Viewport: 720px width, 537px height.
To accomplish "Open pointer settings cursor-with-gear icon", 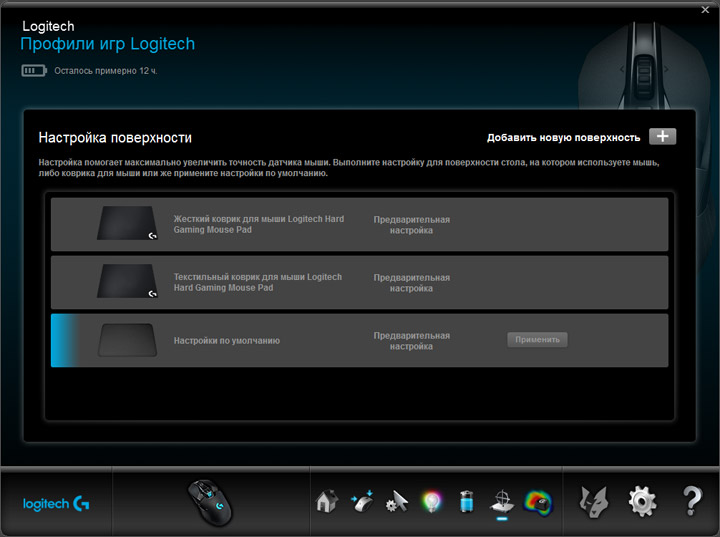I will pos(397,502).
